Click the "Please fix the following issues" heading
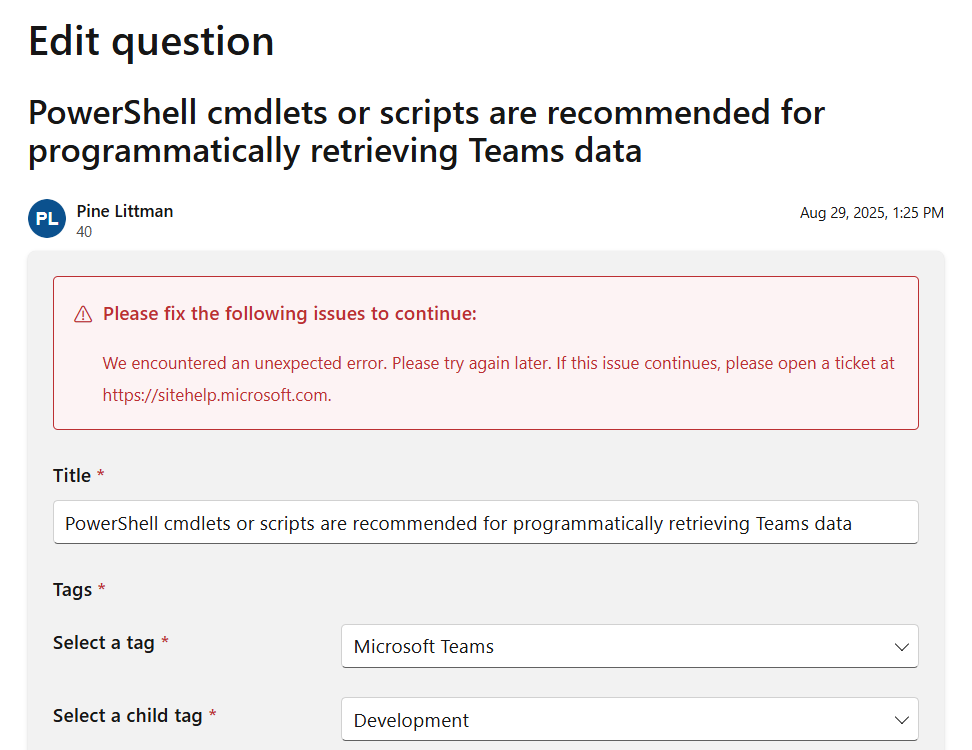Viewport: 972px width, 750px height. coord(290,314)
